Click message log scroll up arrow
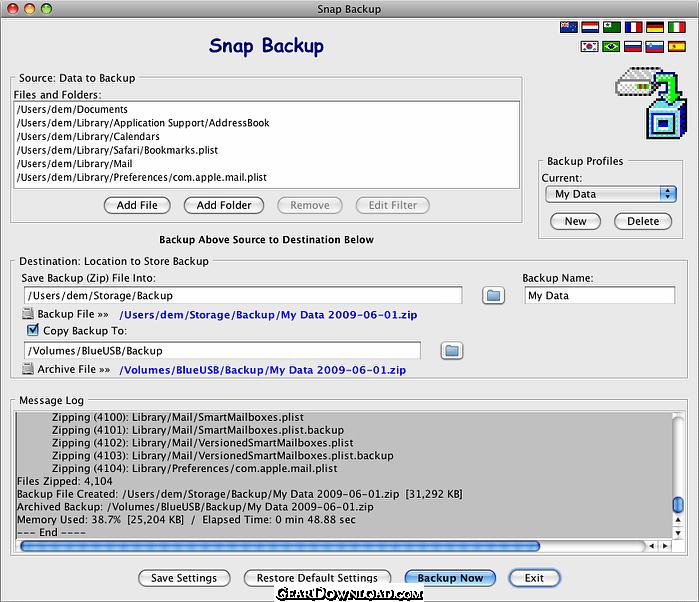This screenshot has height=602, width=699. pos(678,520)
